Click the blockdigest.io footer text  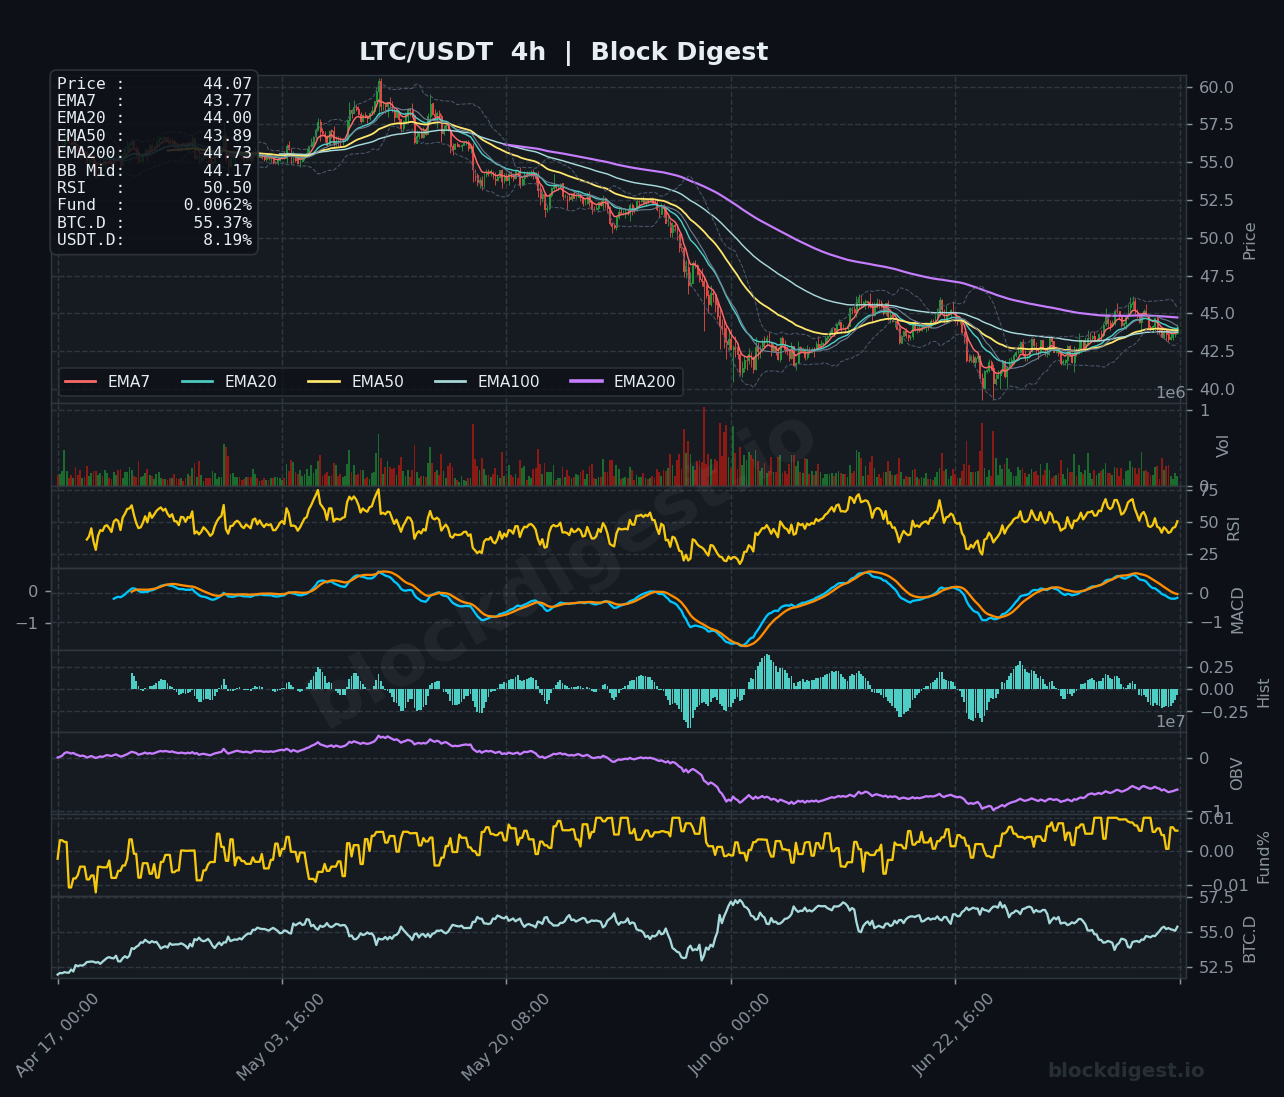(x=1126, y=1071)
